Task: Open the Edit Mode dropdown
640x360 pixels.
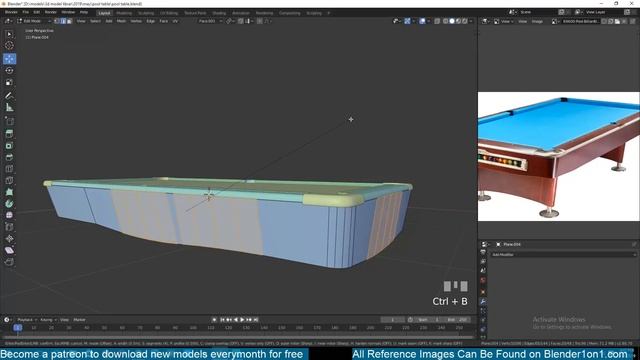Action: (34, 21)
